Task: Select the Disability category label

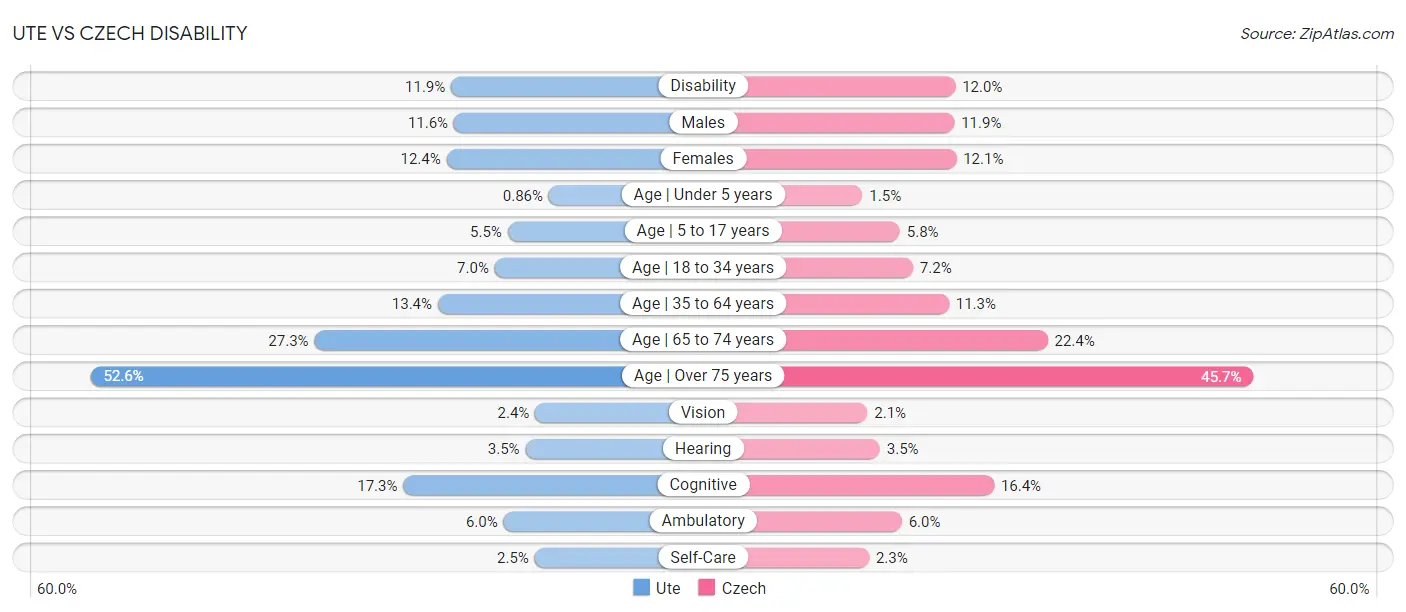Action: (x=703, y=86)
